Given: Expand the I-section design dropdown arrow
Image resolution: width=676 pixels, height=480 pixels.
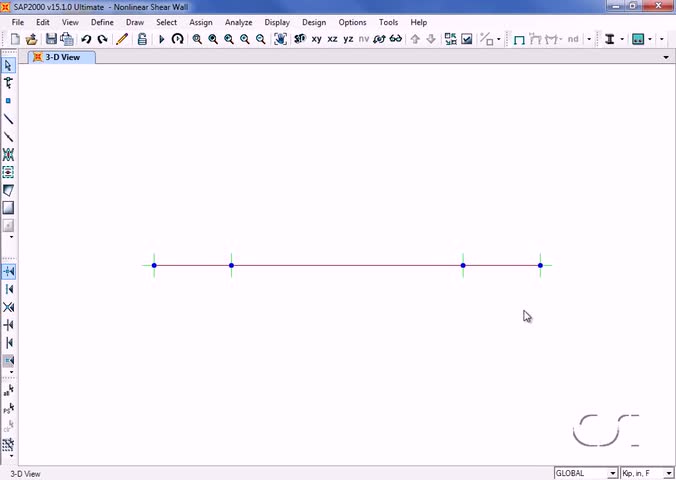Looking at the screenshot, I should [622, 39].
